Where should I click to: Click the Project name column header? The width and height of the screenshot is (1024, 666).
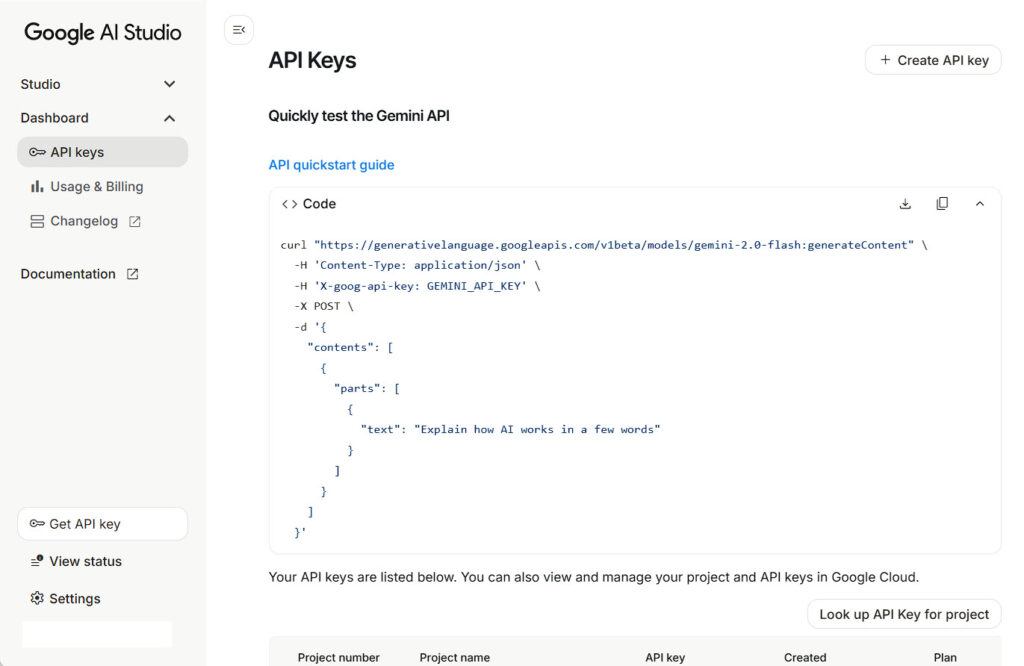click(x=454, y=658)
